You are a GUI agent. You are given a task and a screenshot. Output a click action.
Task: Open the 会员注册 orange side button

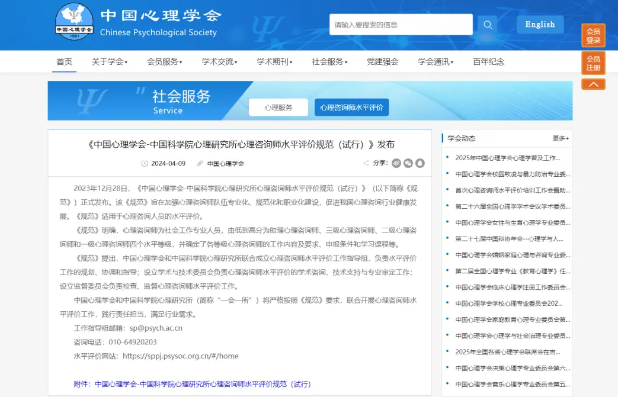(x=593, y=63)
